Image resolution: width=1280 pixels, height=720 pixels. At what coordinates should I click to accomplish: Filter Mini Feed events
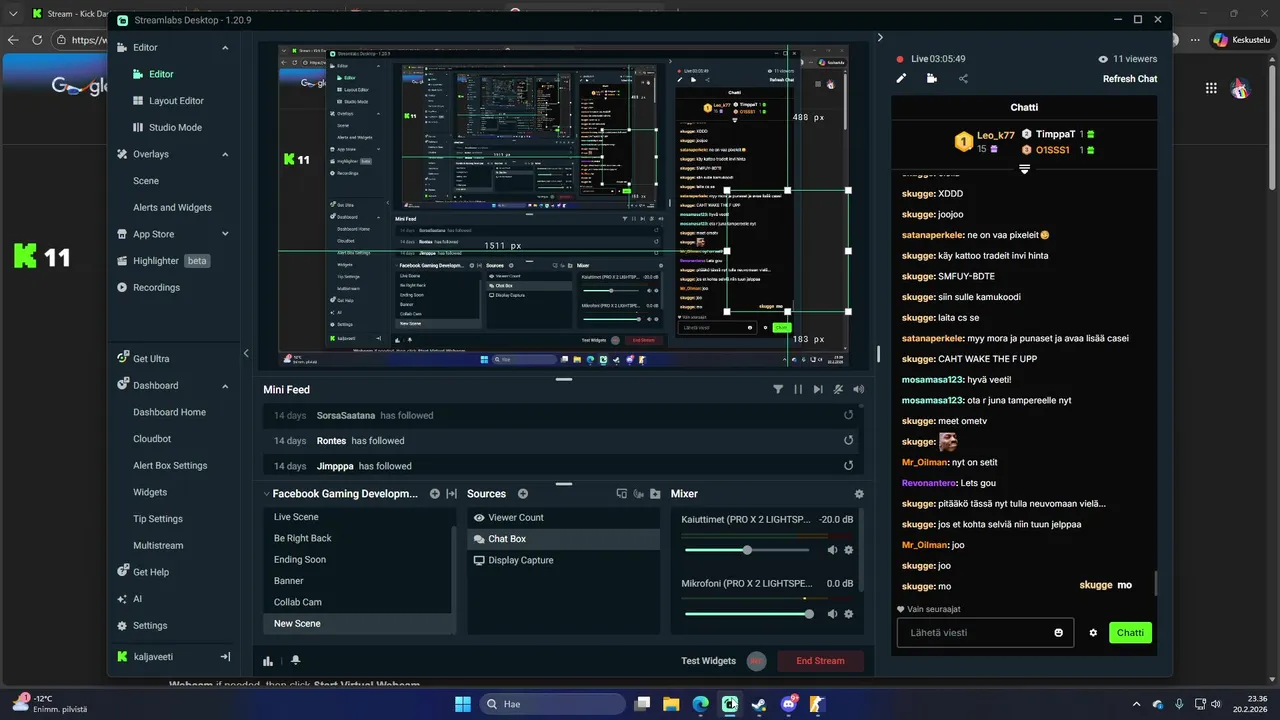coord(778,389)
